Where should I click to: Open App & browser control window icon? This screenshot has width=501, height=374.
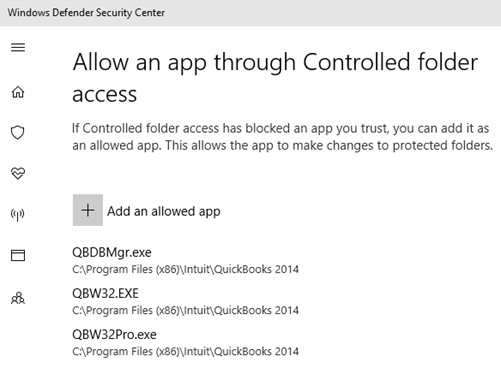click(x=18, y=256)
